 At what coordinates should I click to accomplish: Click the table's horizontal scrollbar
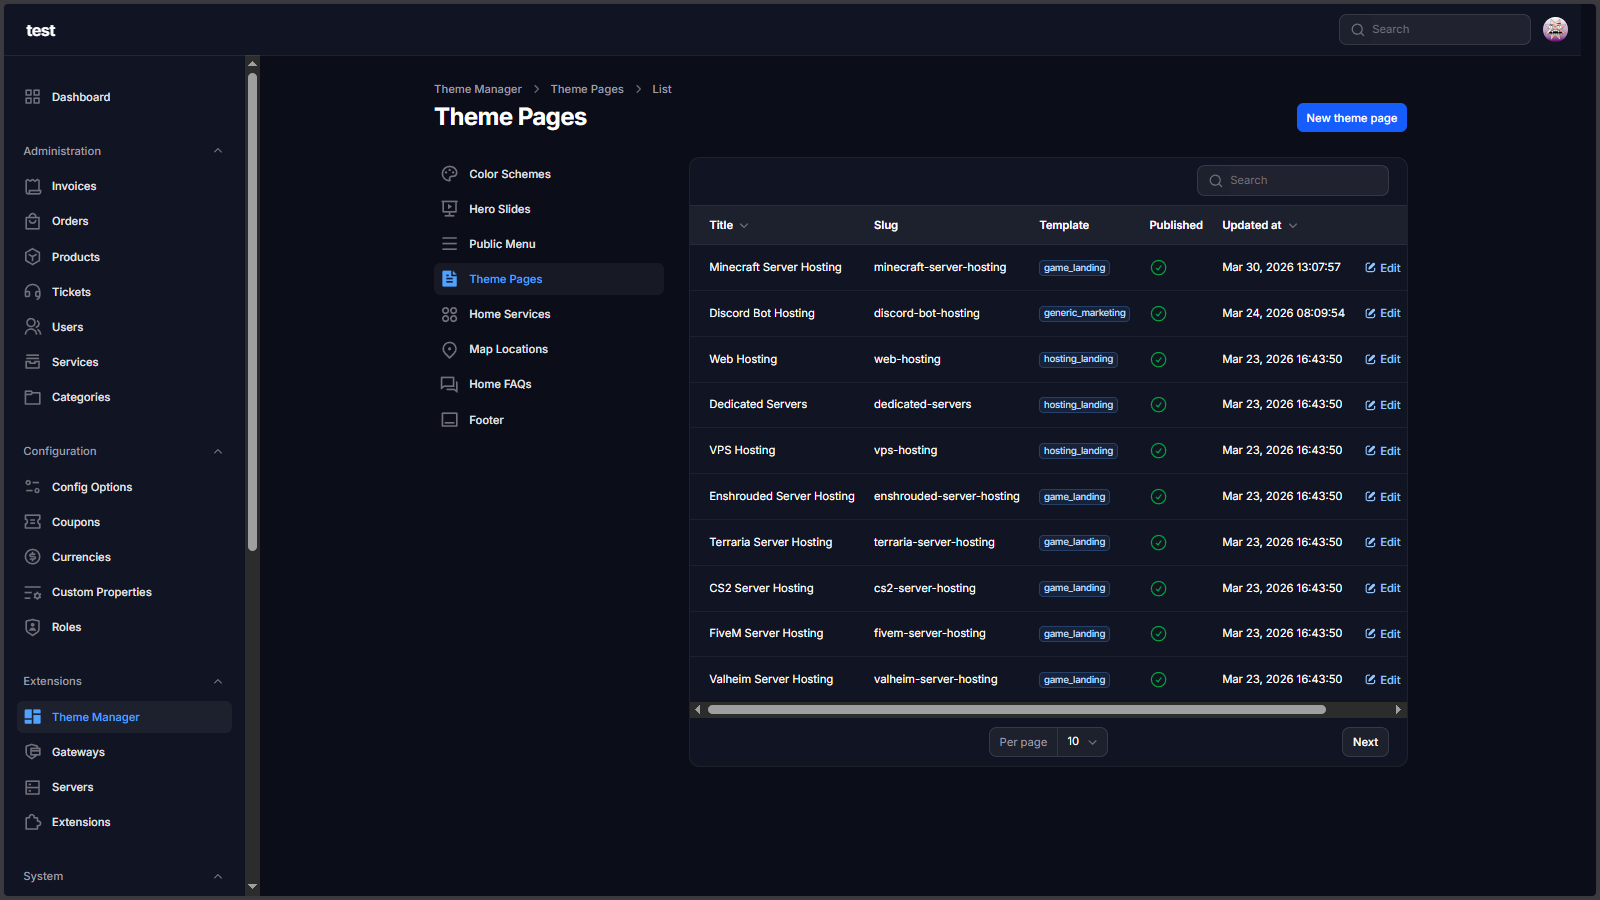[x=1016, y=710]
